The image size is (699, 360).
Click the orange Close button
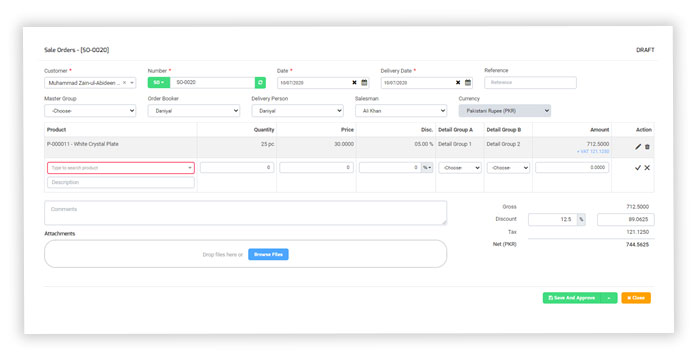pos(636,298)
